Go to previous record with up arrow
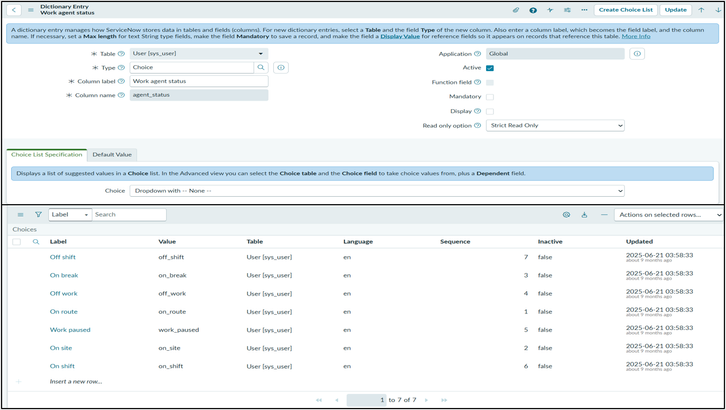726x410 pixels. click(x=701, y=10)
